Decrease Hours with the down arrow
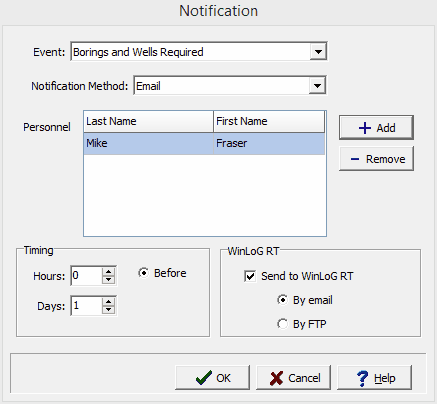The width and height of the screenshot is (437, 404). click(x=108, y=279)
